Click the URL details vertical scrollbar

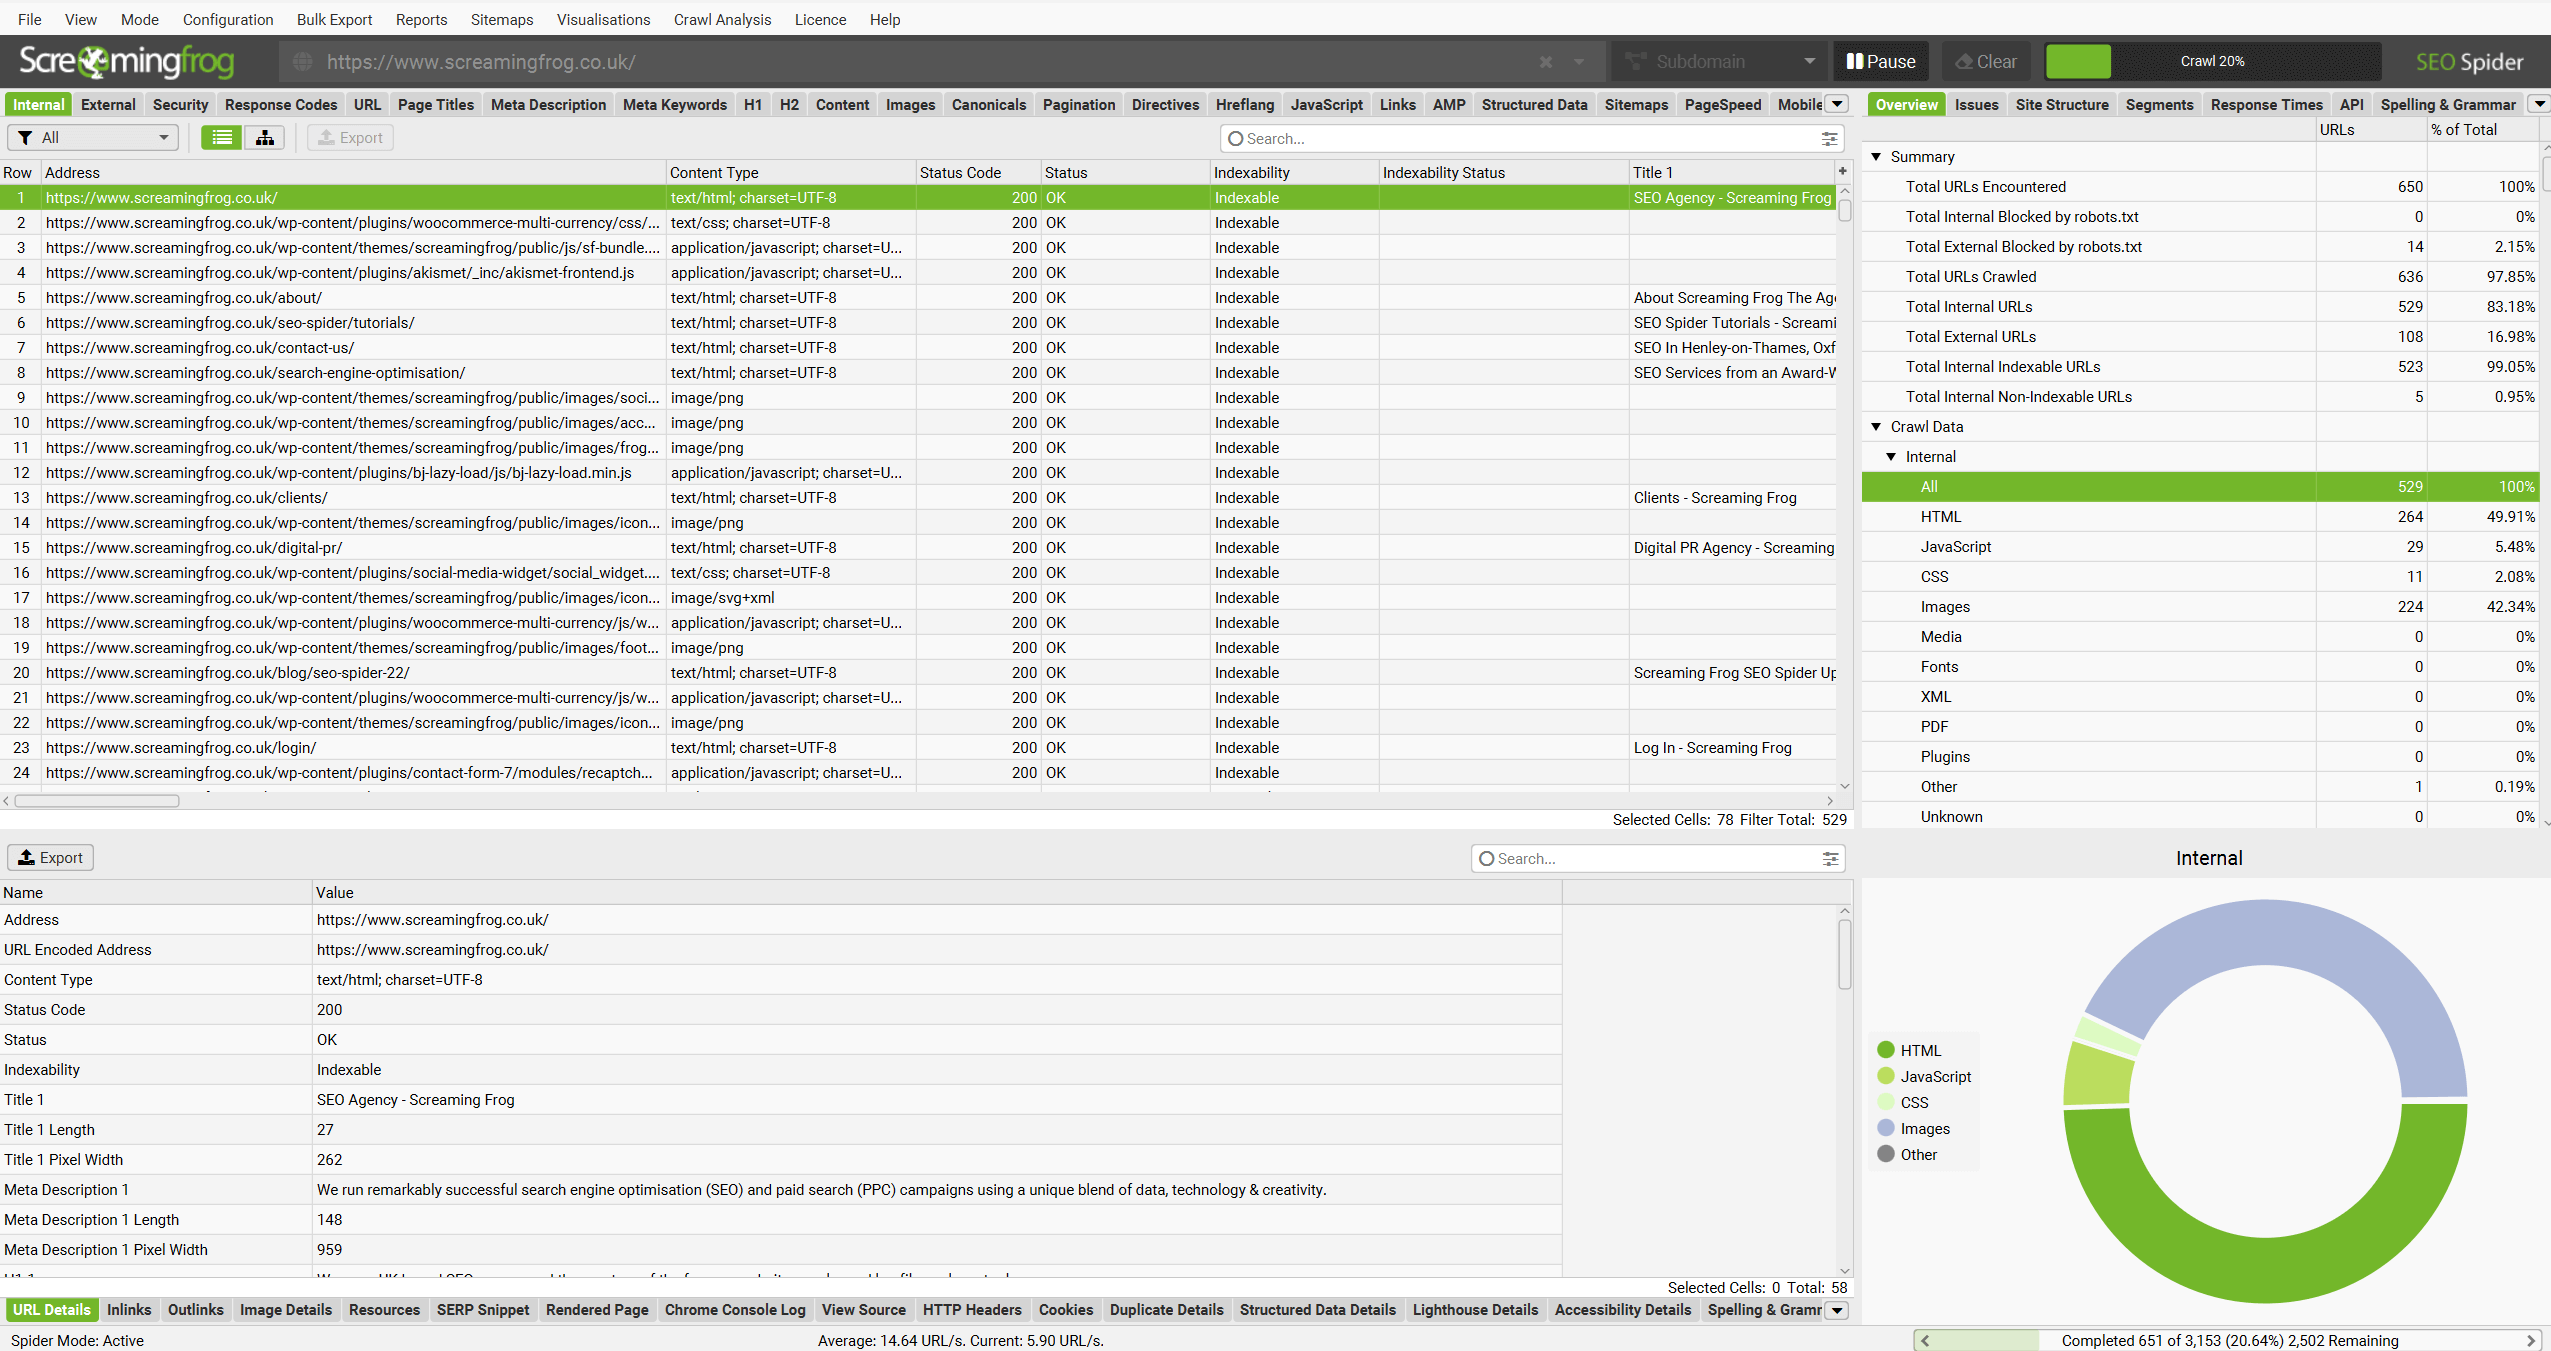pyautogui.click(x=1845, y=954)
